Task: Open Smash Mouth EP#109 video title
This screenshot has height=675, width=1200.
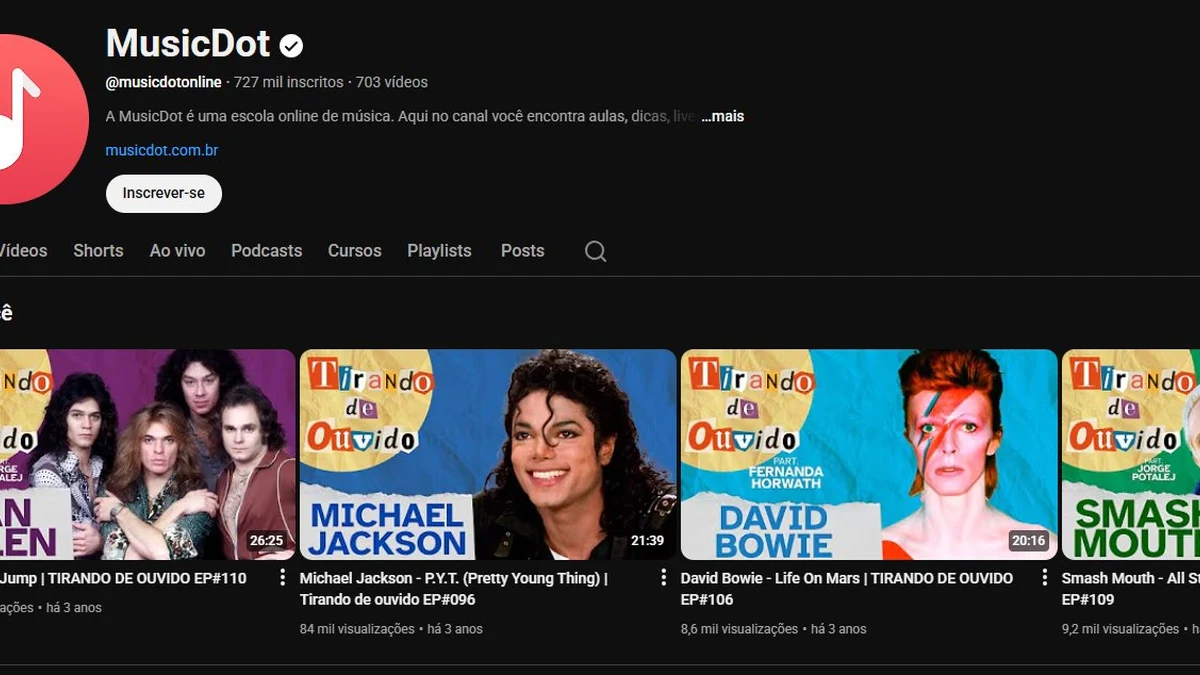Action: (1130, 589)
